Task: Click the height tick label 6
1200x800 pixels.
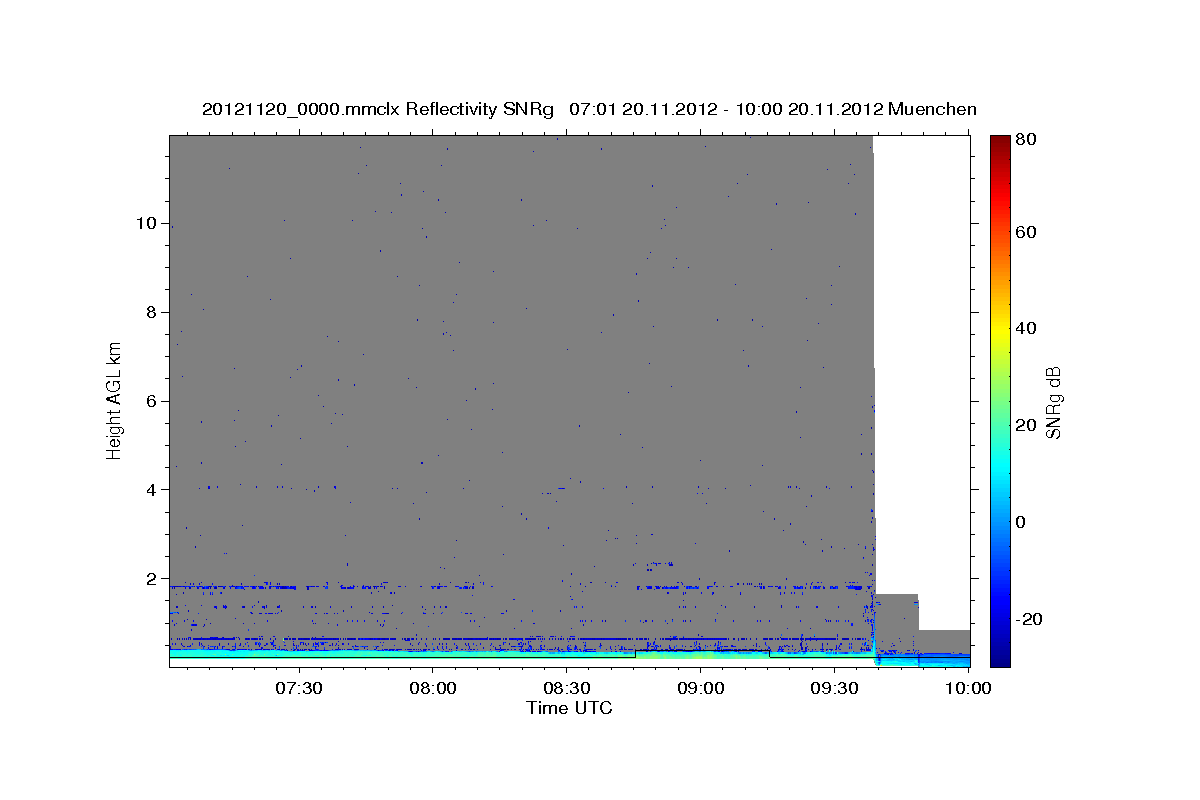Action: tap(150, 401)
